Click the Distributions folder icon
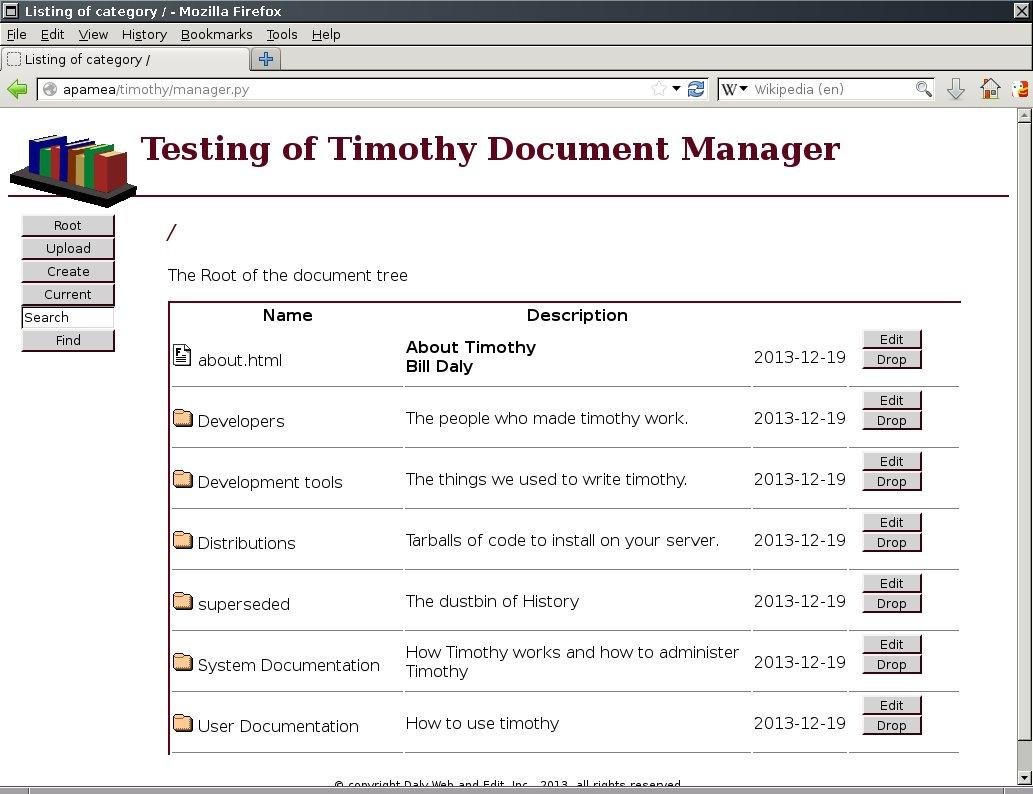 point(183,539)
